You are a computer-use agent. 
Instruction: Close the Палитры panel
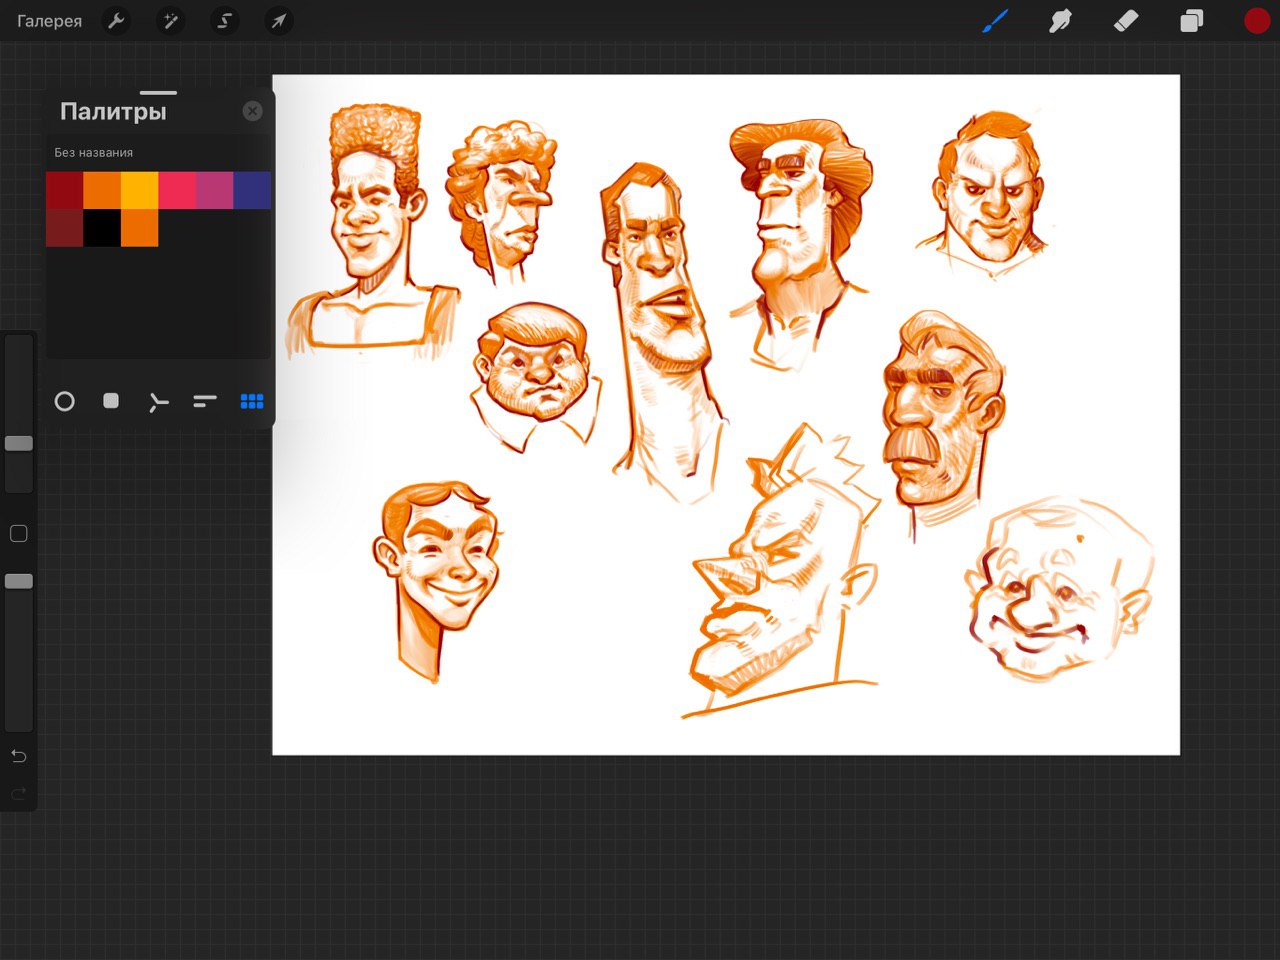coord(253,111)
